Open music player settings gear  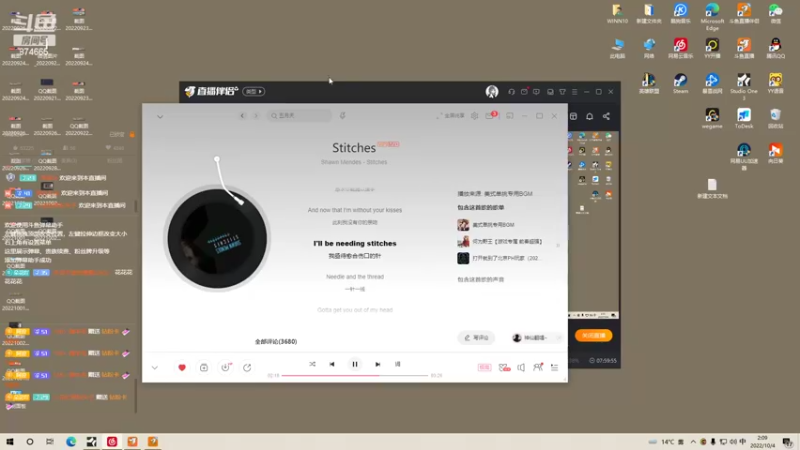click(474, 116)
